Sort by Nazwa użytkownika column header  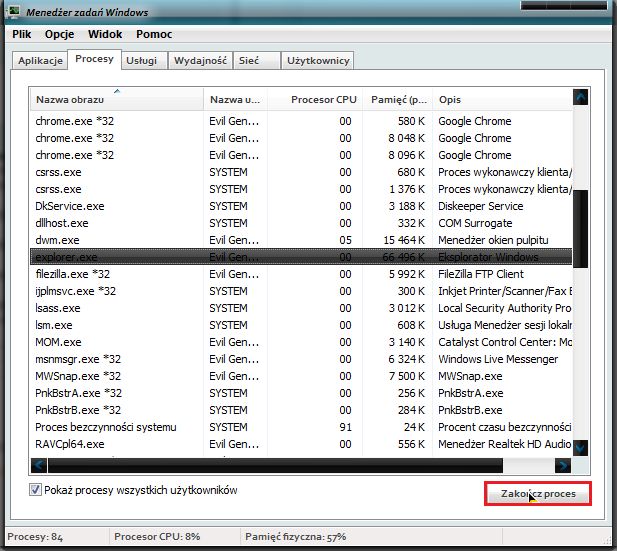(235, 100)
